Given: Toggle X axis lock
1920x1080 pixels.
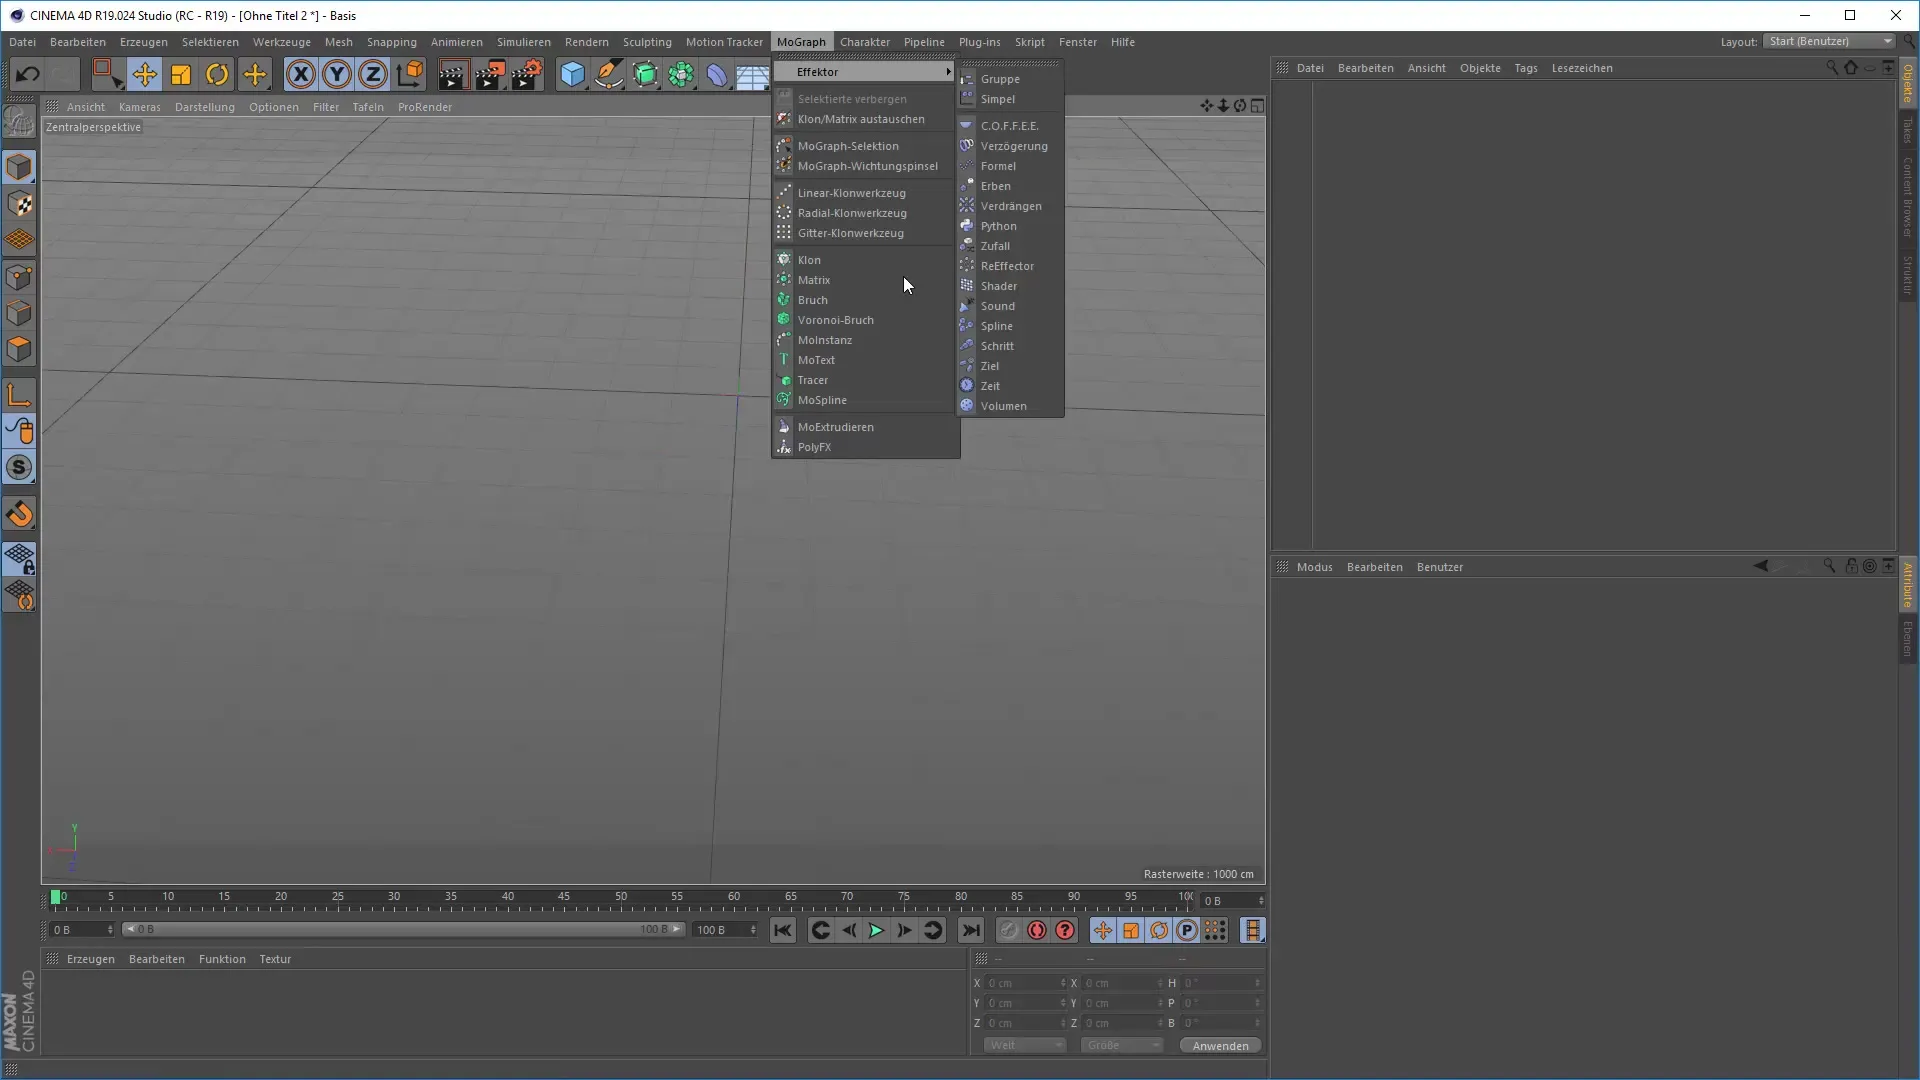Looking at the screenshot, I should [301, 74].
